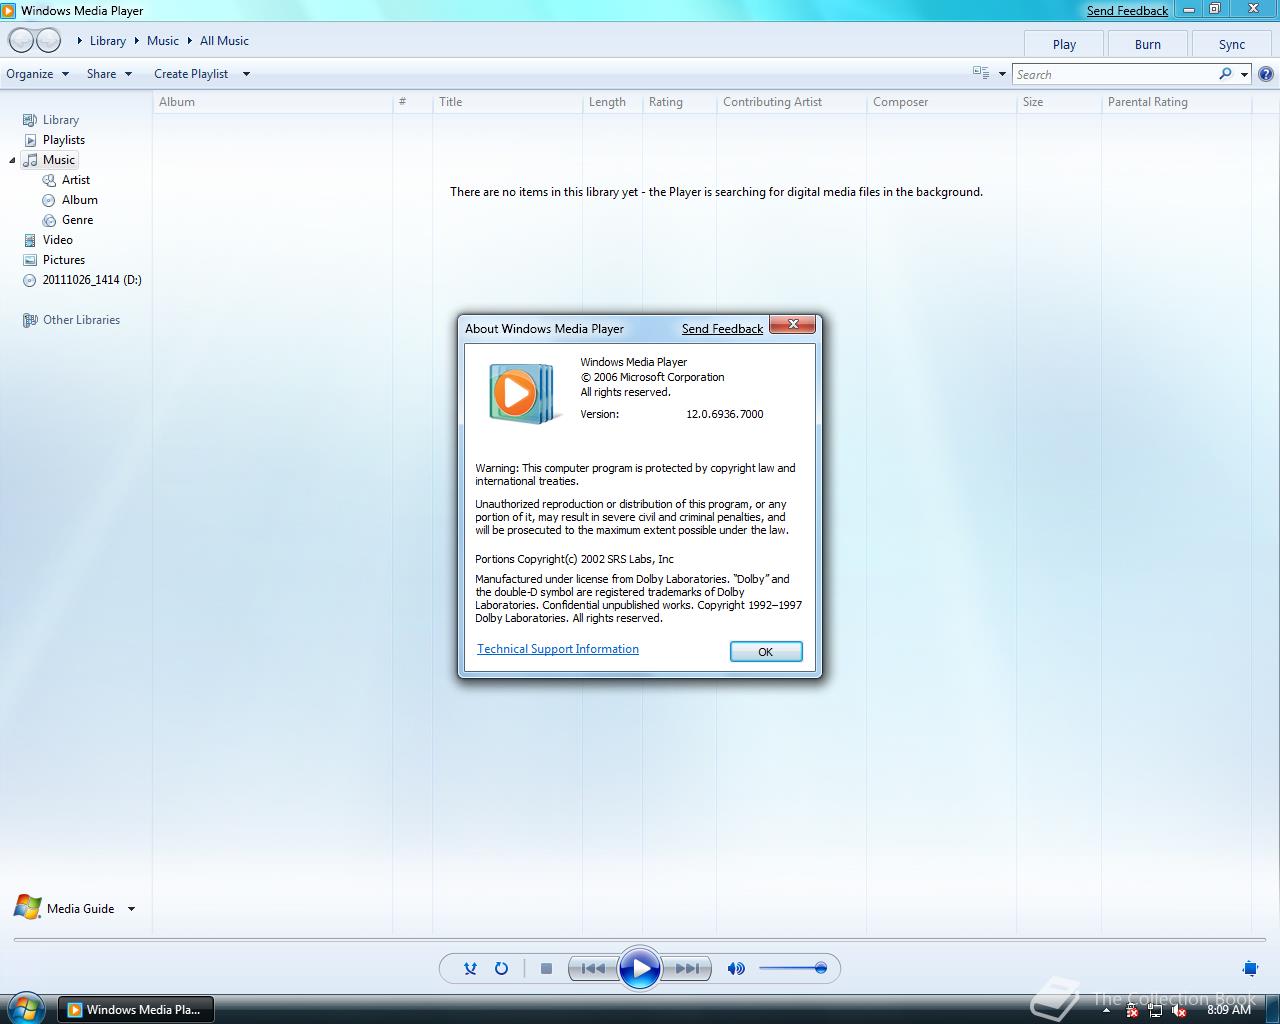The image size is (1280, 1024).
Task: Switch to Now Playing view
Action: pos(1250,968)
